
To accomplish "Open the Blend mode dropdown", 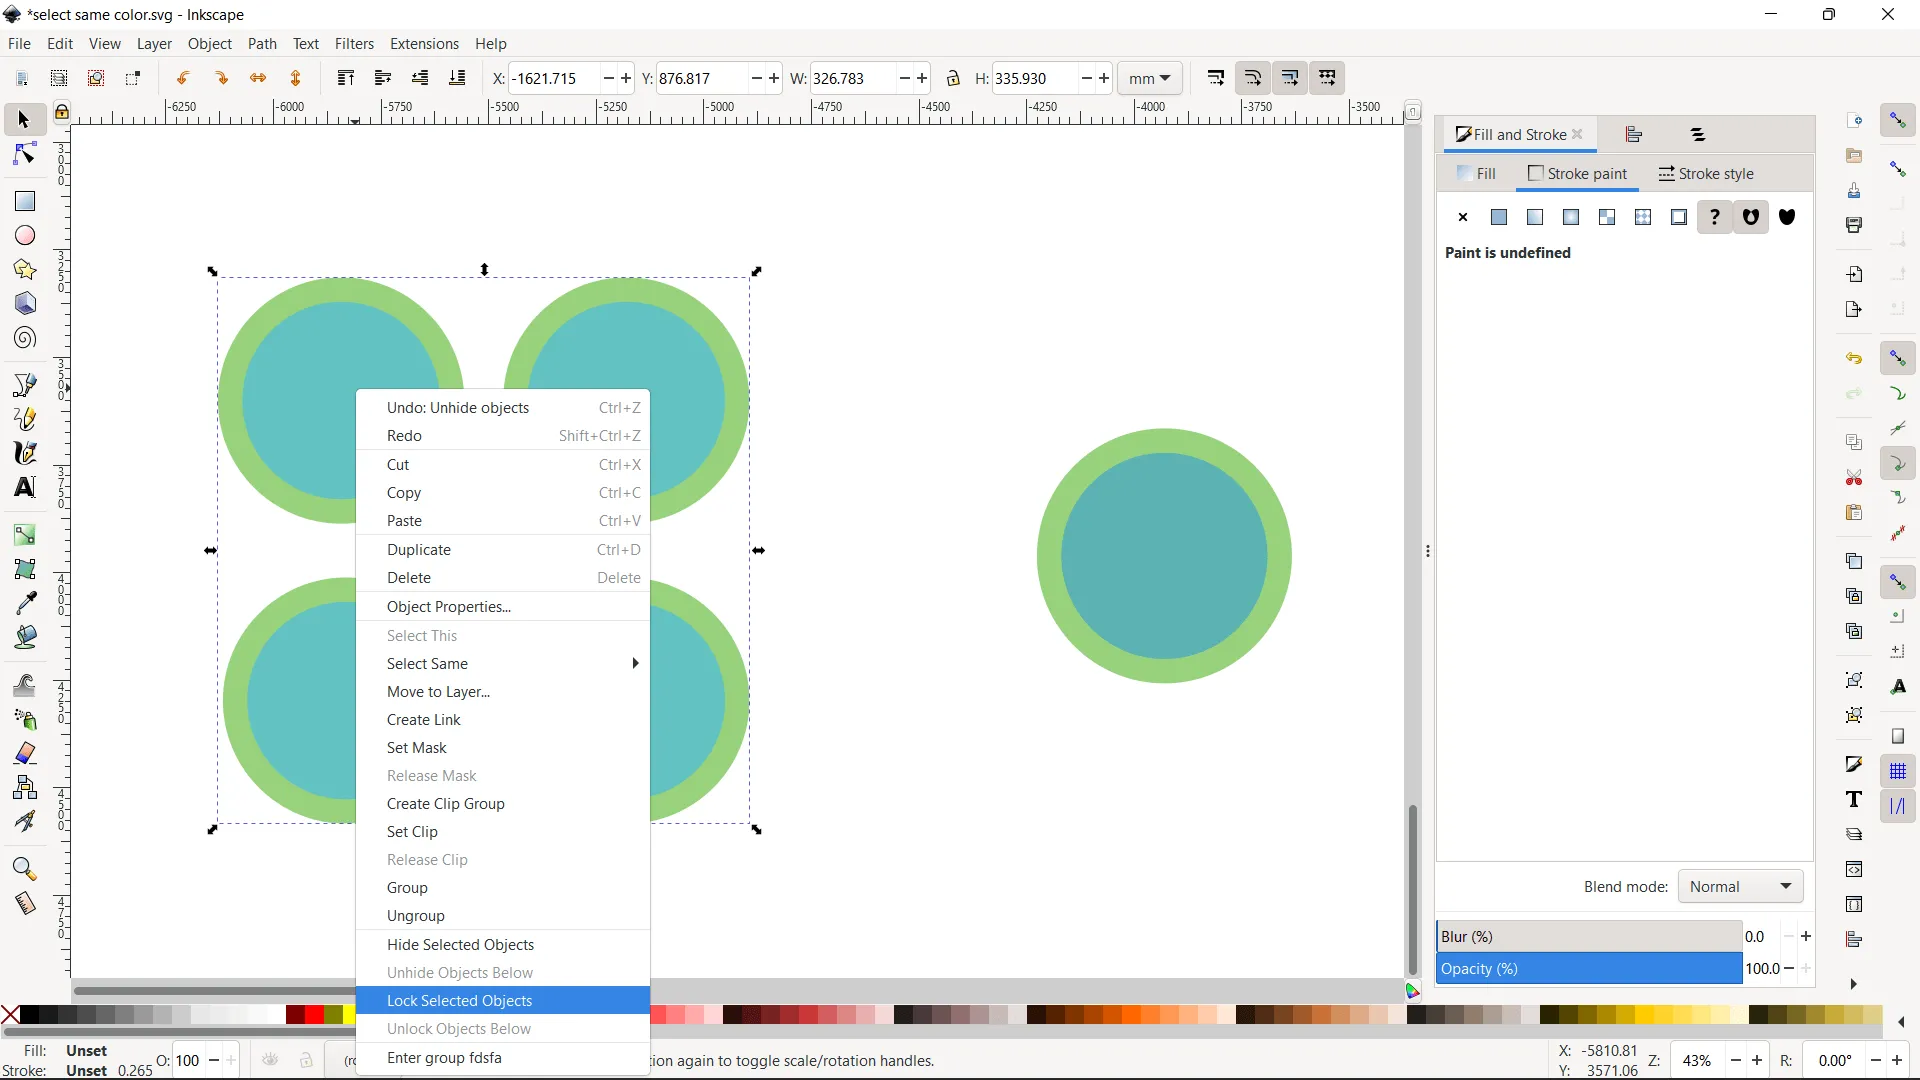I will pyautogui.click(x=1739, y=886).
